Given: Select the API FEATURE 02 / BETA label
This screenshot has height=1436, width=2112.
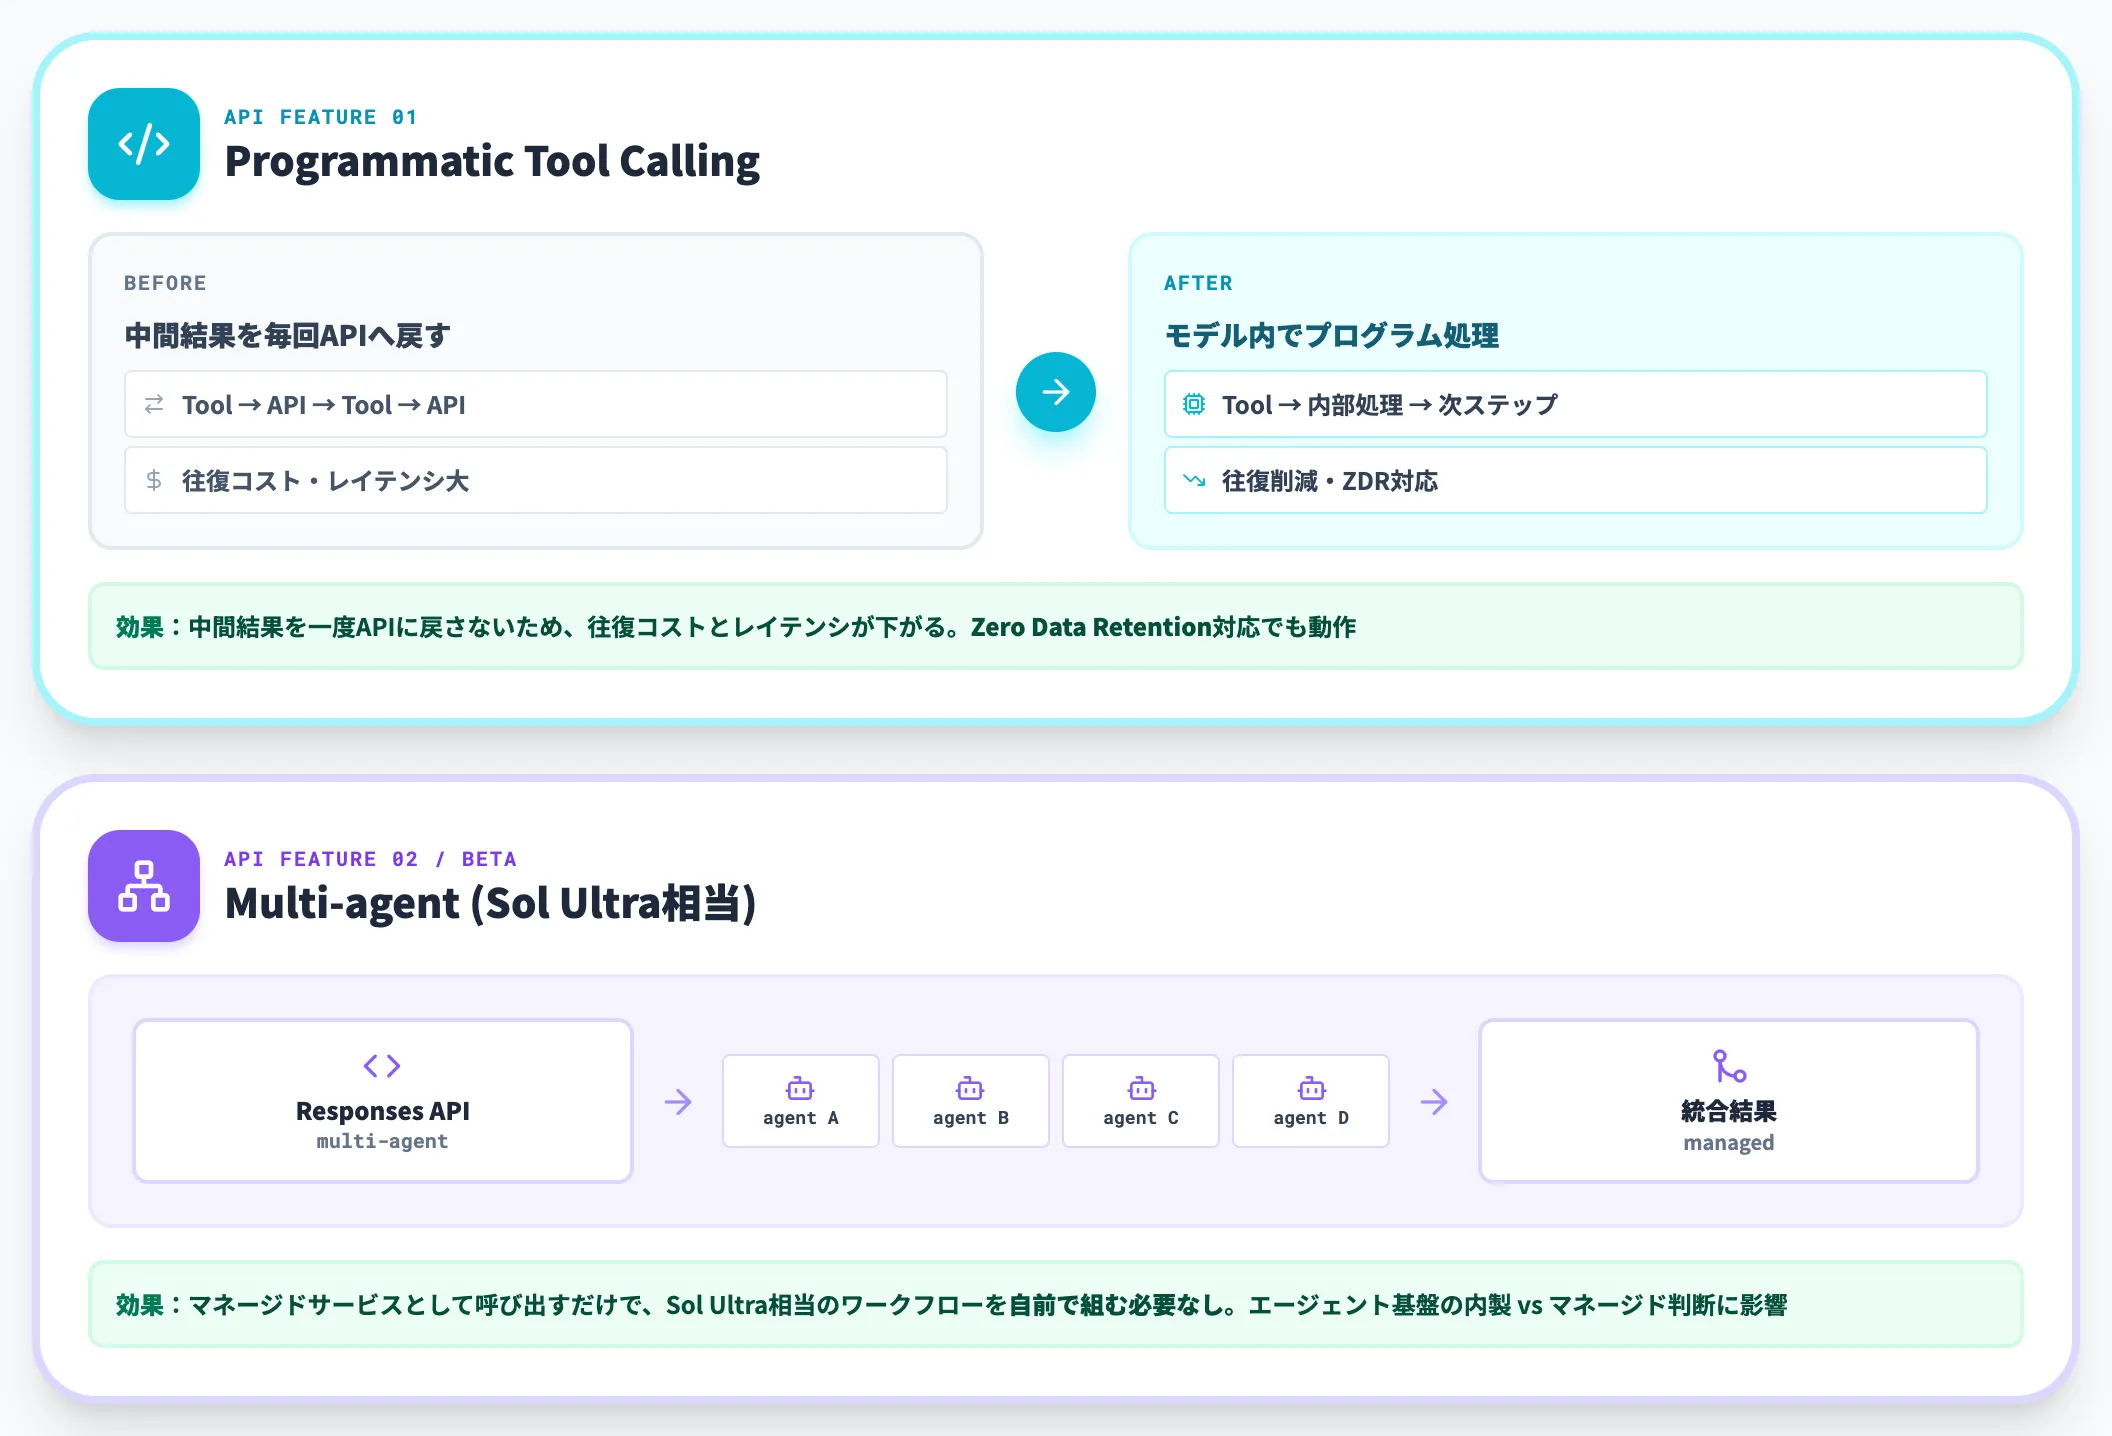Looking at the screenshot, I should [x=370, y=859].
